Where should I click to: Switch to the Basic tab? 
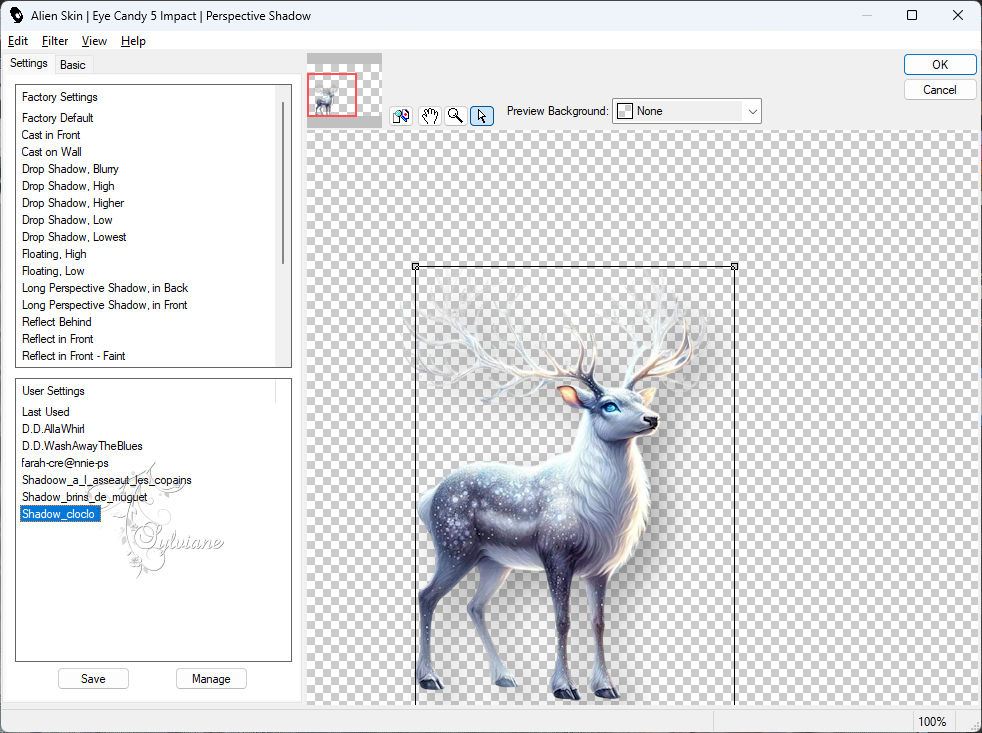pos(73,65)
